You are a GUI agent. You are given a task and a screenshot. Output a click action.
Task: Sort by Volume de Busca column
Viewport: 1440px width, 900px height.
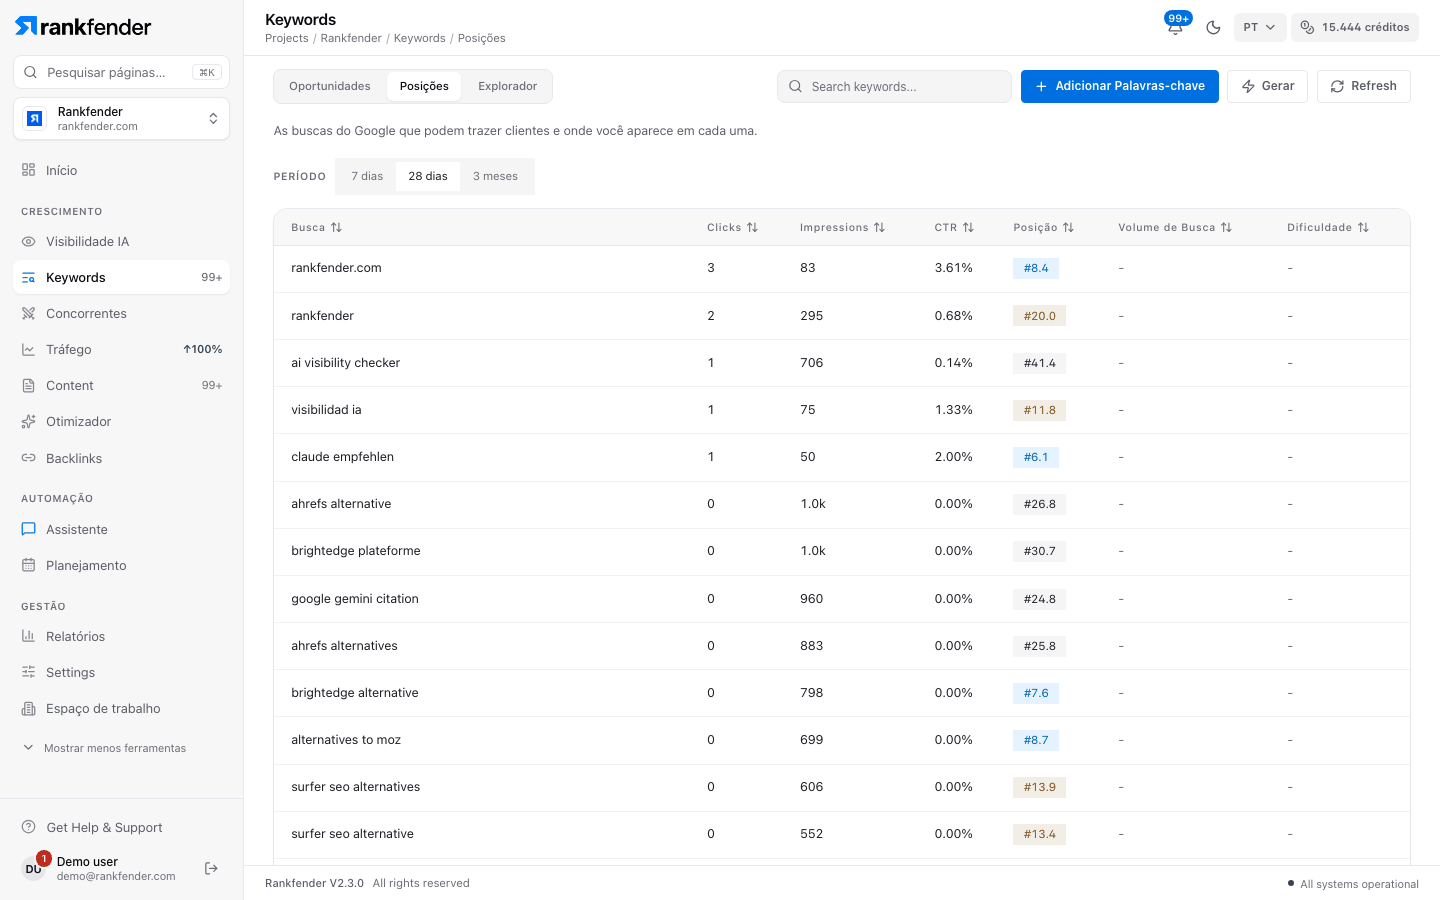point(1176,228)
